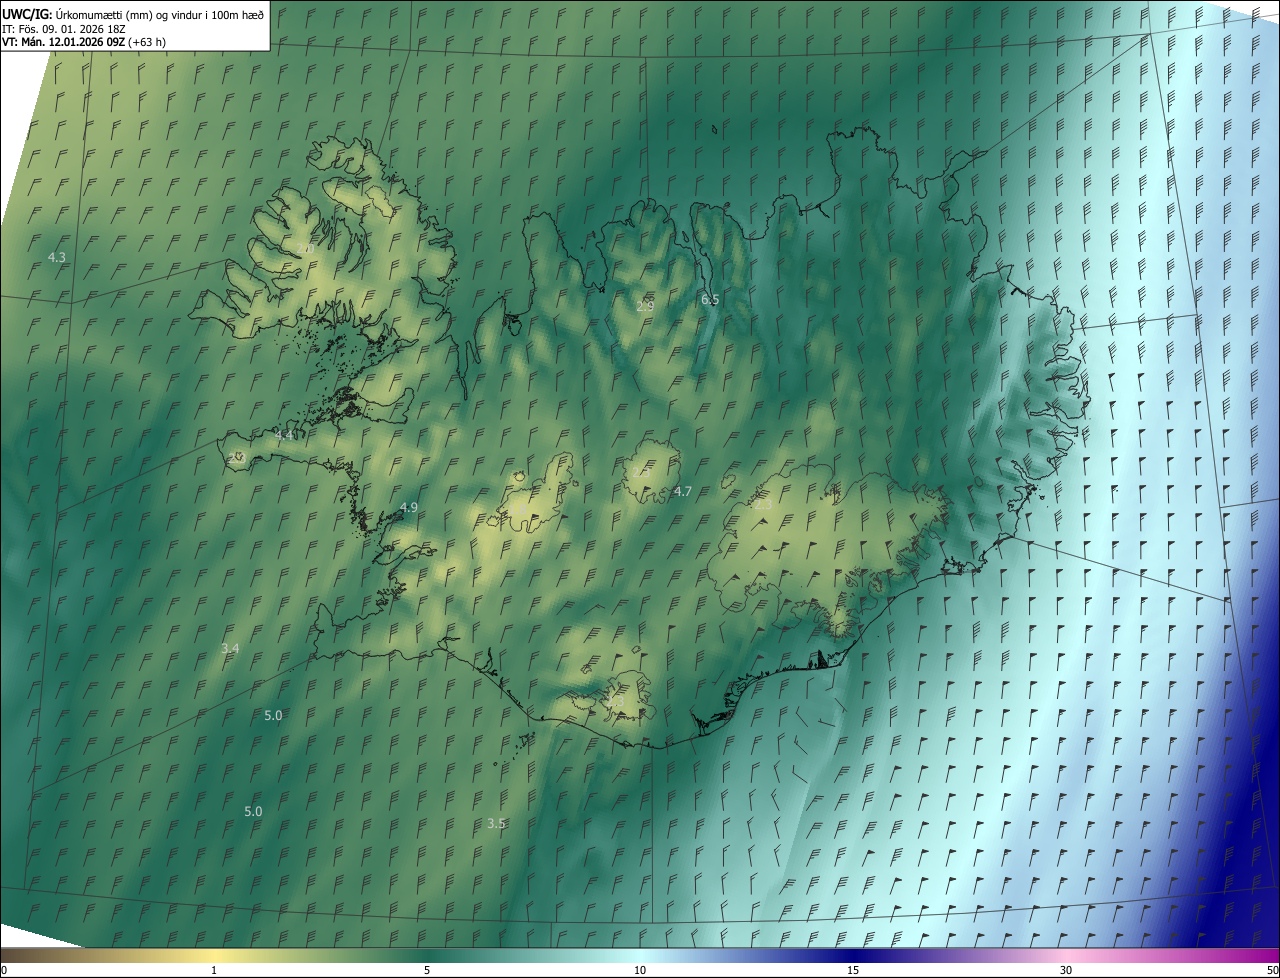Pick the dark navy color band above tick 15
Viewport: 1280px width, 978px height.
click(x=853, y=956)
